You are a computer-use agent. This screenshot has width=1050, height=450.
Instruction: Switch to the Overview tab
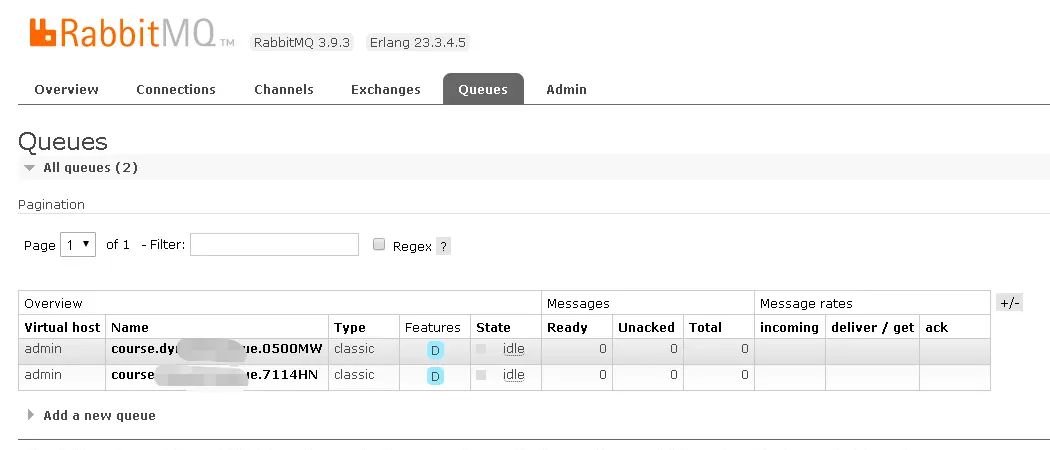click(66, 89)
